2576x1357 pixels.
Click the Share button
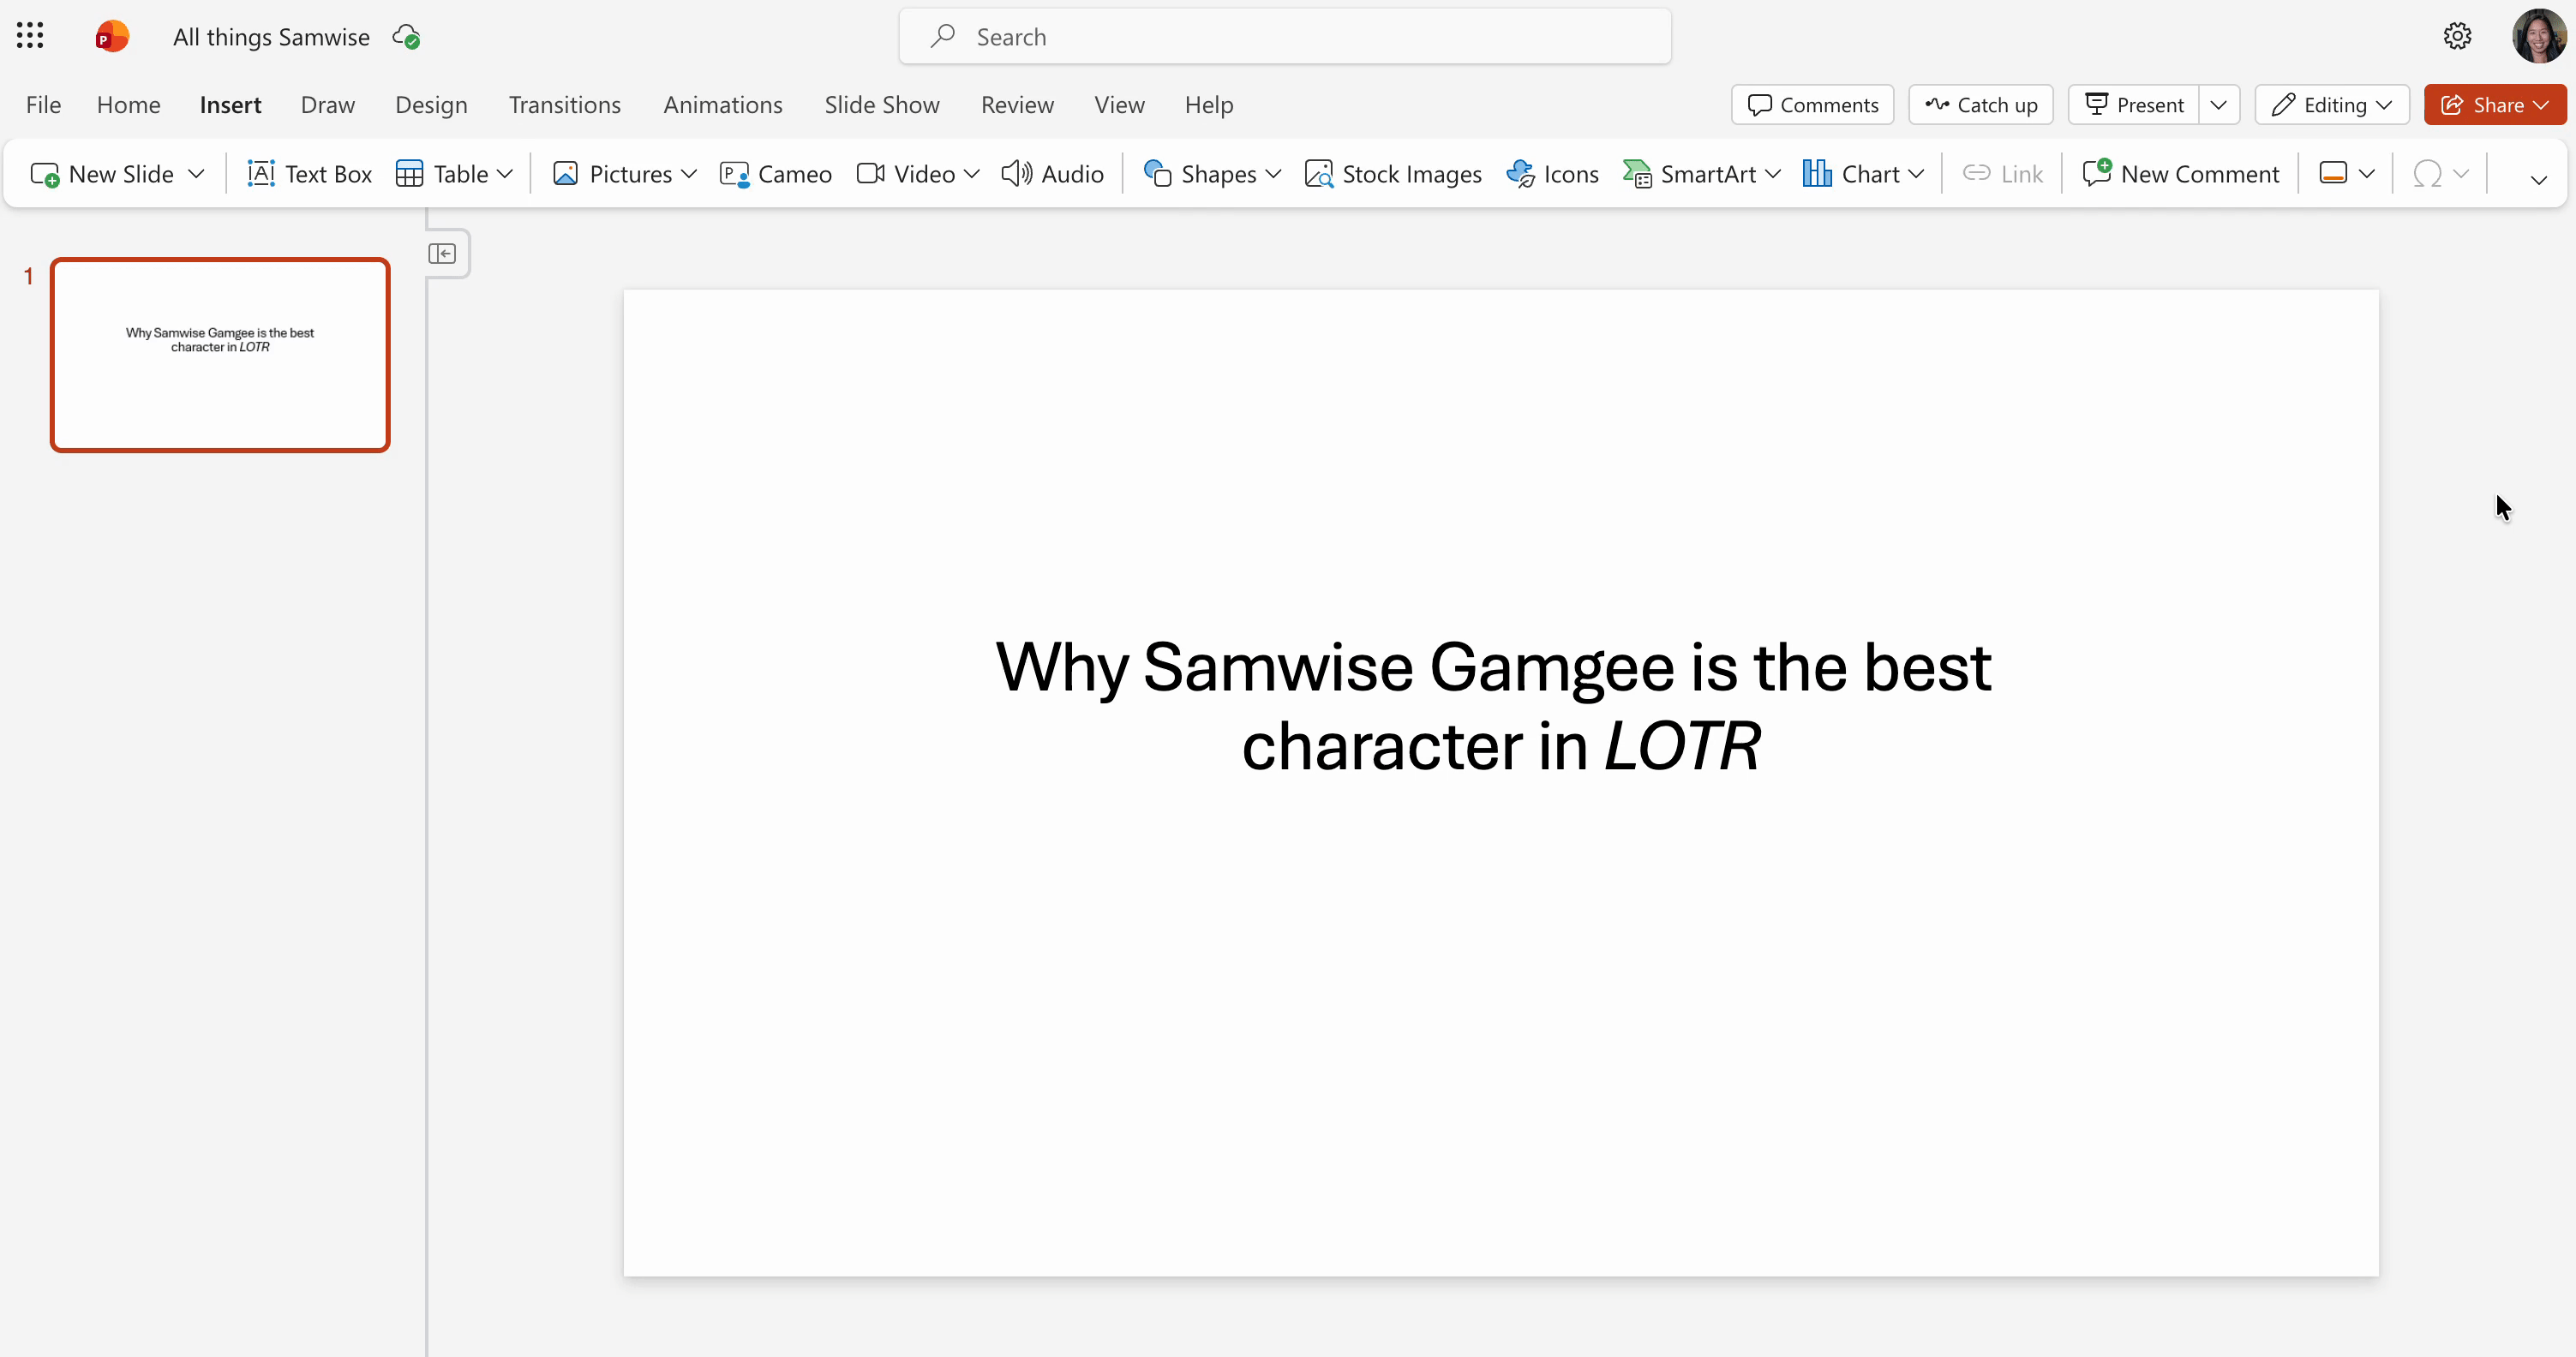click(2494, 105)
